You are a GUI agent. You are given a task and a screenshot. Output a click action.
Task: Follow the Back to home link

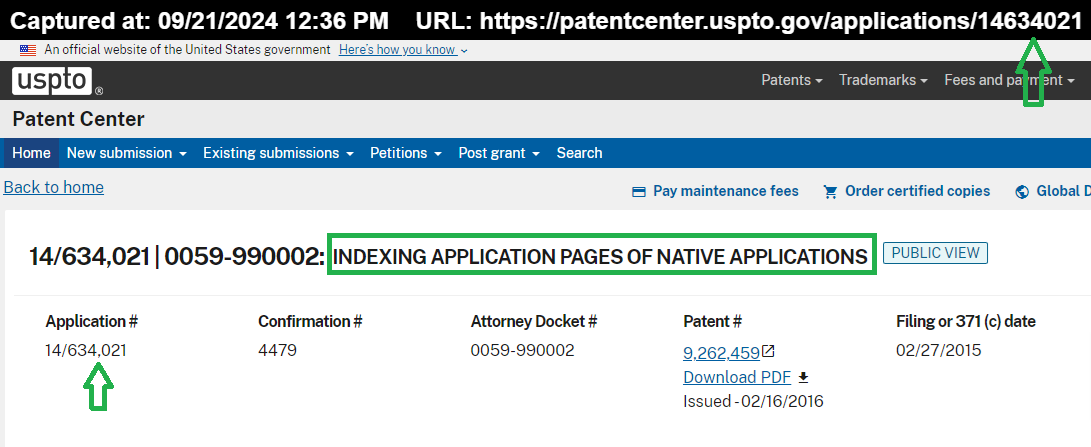tap(54, 187)
